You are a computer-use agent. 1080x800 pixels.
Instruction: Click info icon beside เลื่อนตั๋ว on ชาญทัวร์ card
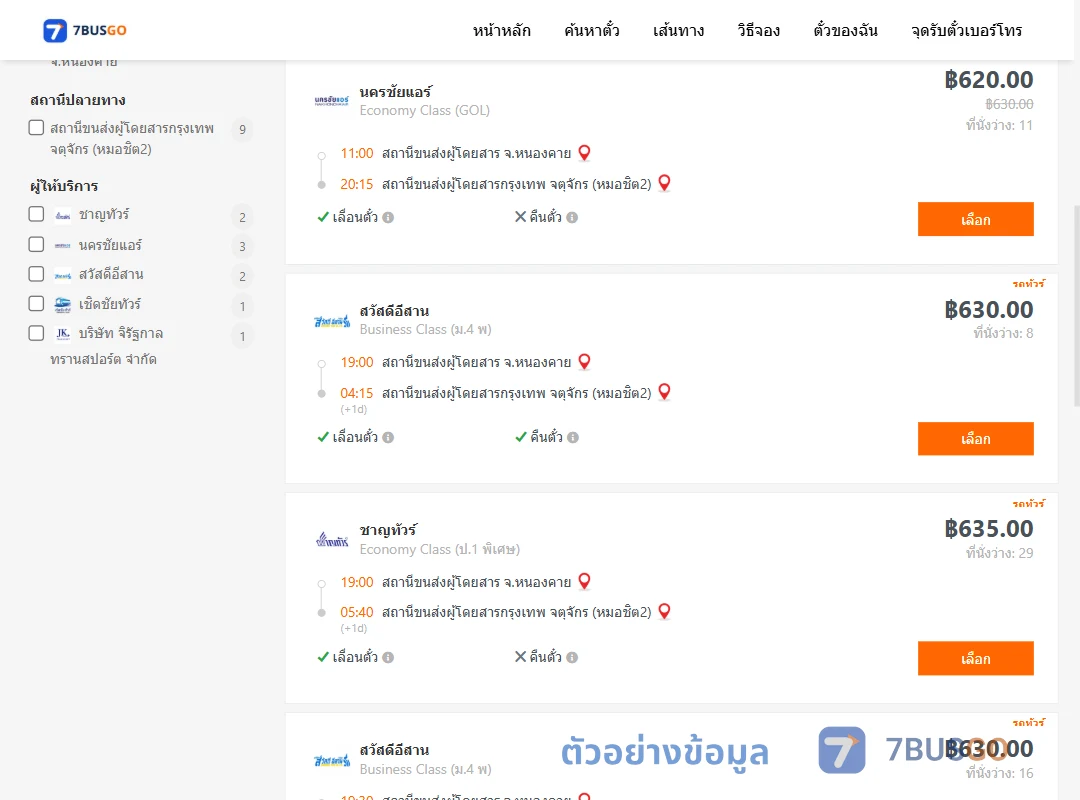[388, 657]
